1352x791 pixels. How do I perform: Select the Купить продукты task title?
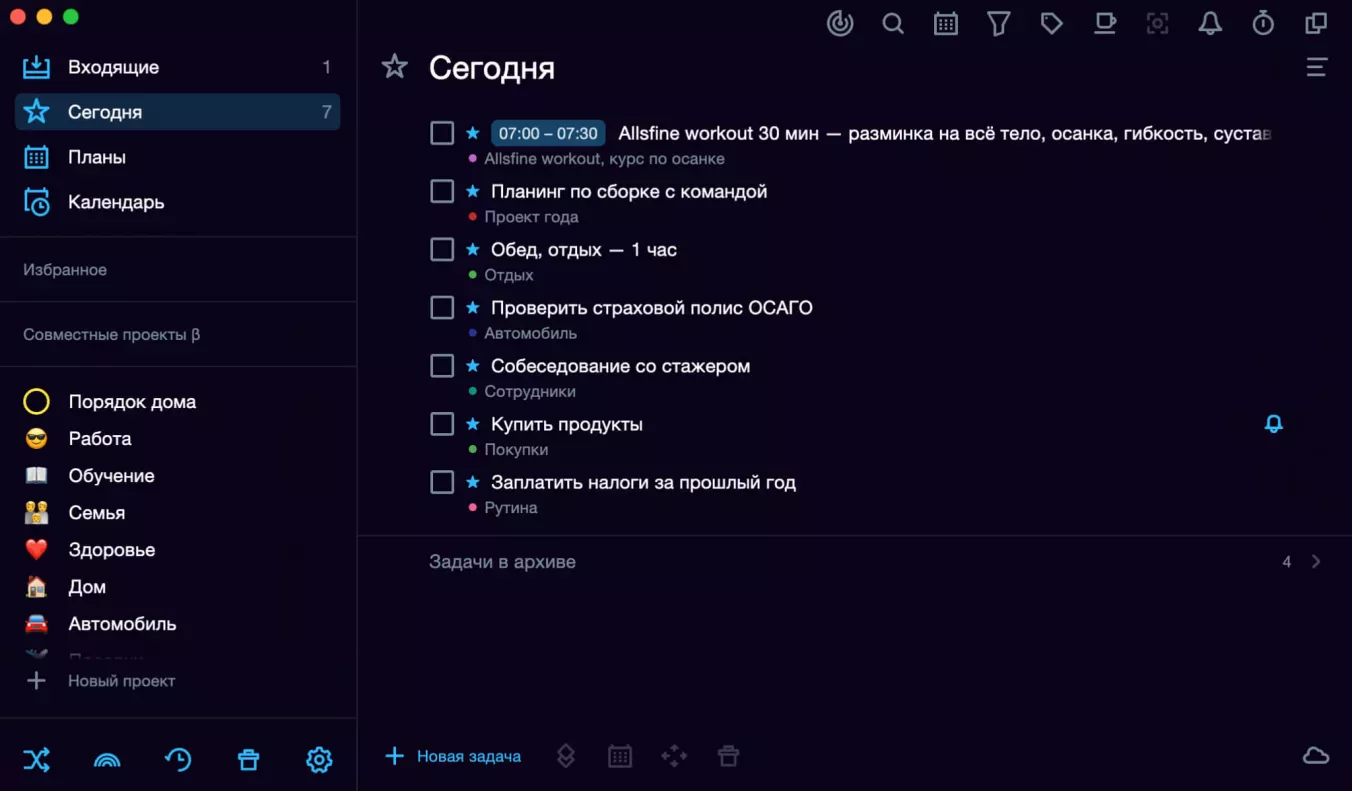(x=567, y=424)
